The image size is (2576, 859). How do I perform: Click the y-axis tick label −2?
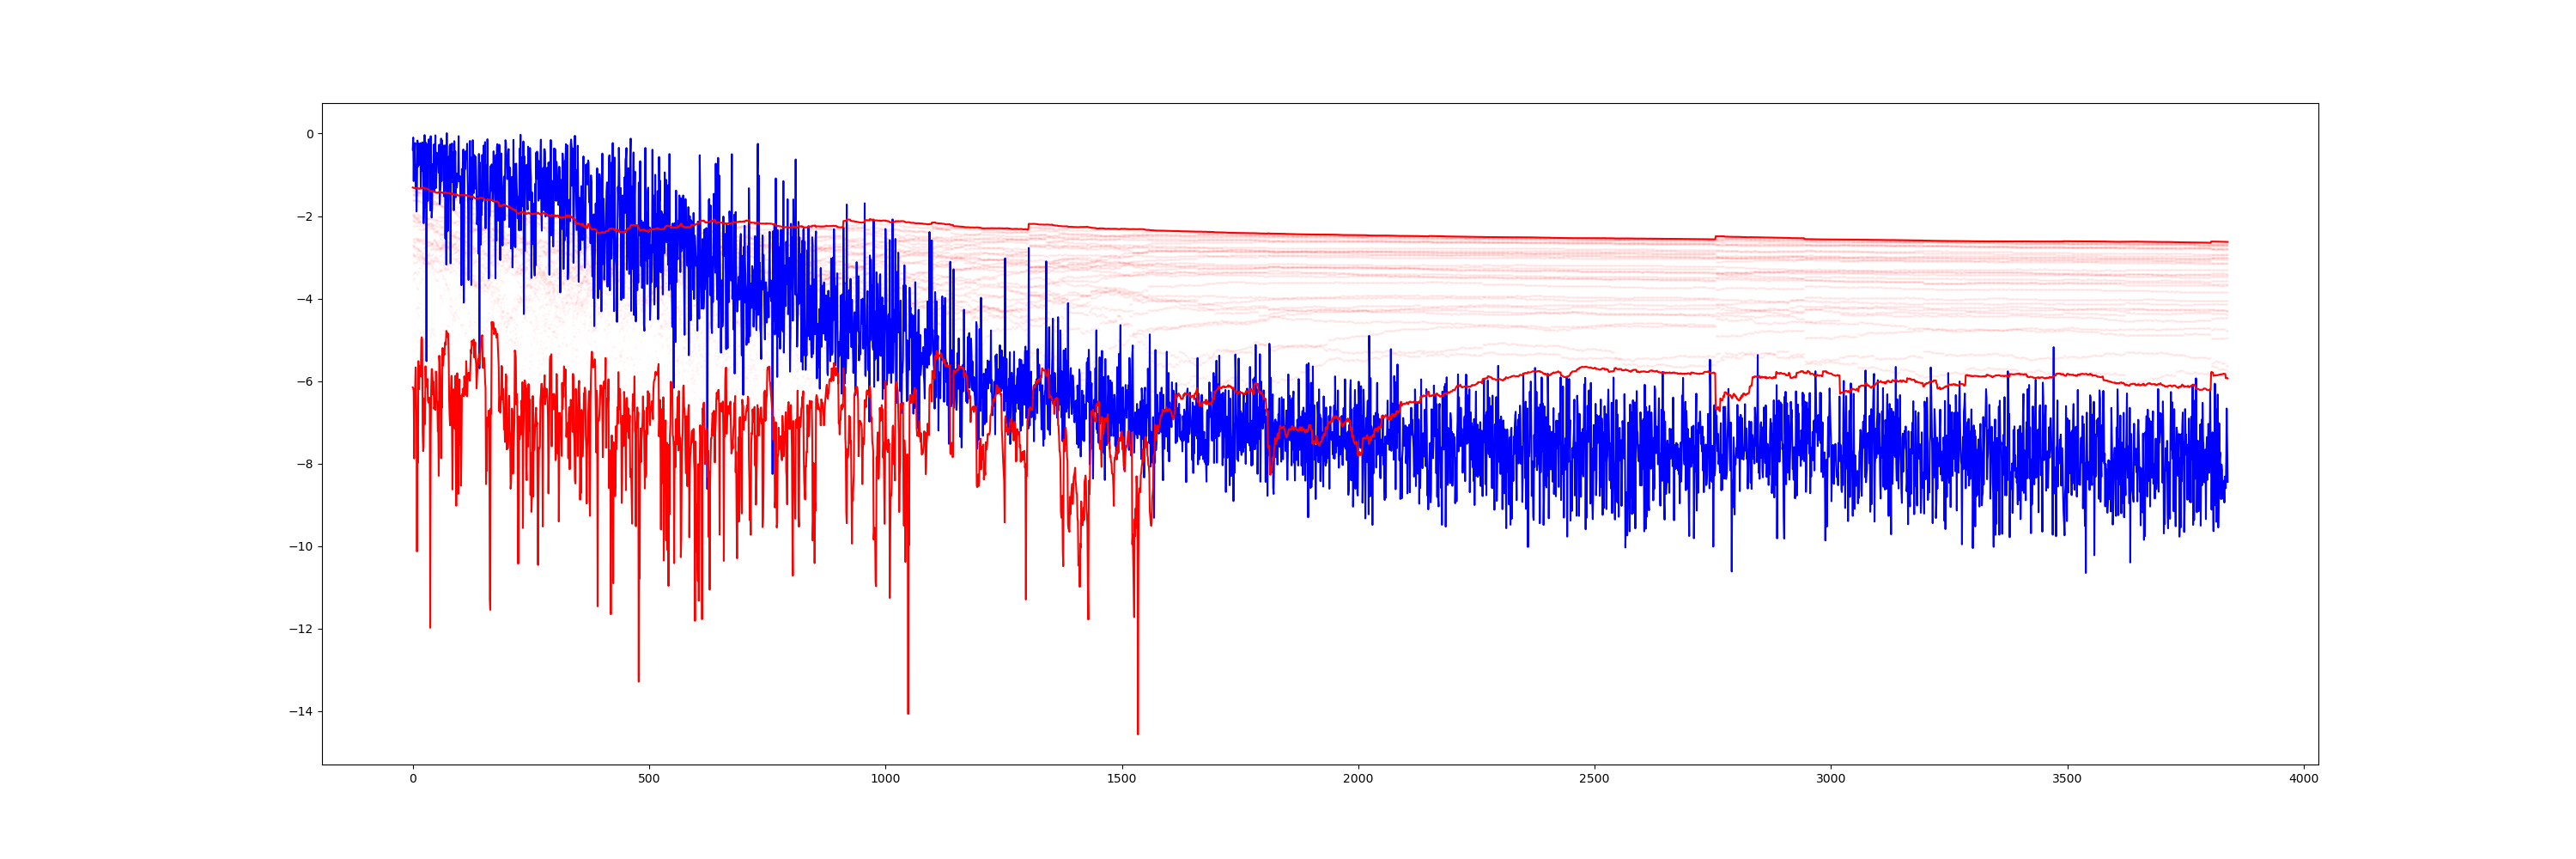tap(305, 217)
